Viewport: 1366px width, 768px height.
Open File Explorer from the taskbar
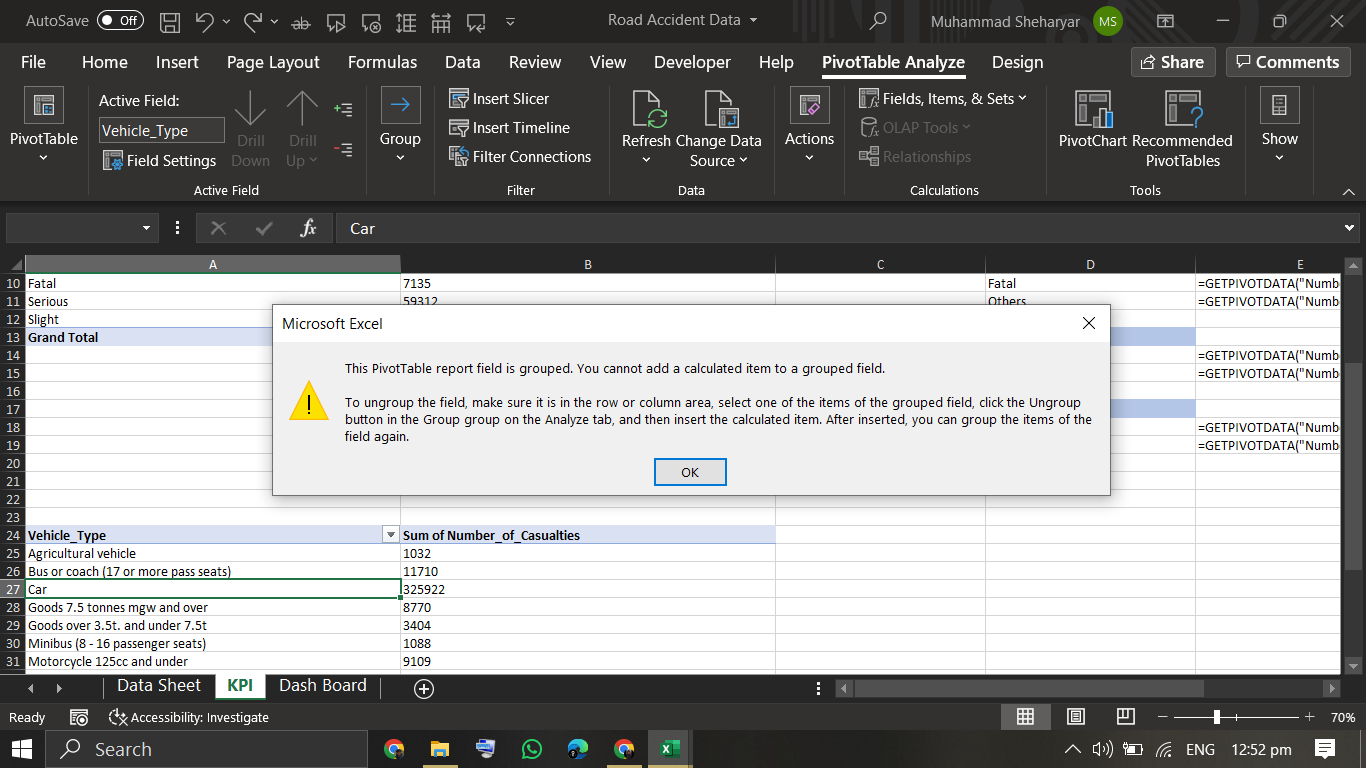point(440,749)
